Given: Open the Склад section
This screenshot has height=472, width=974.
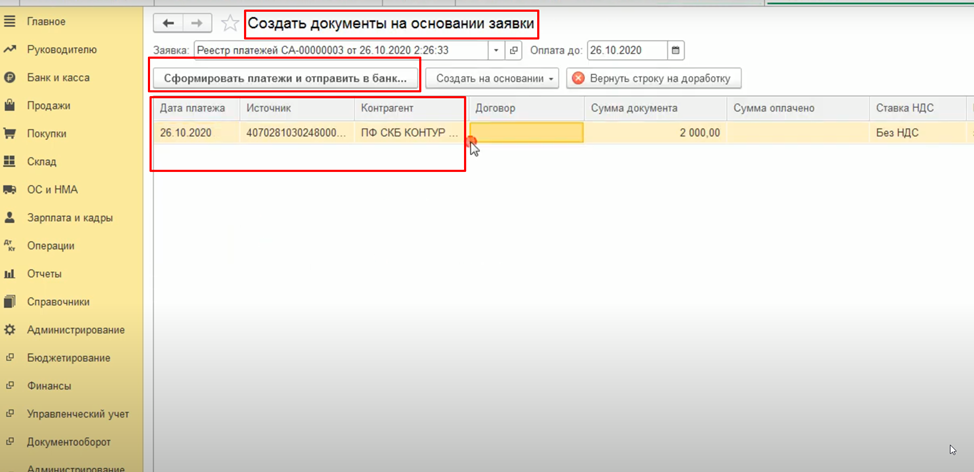Looking at the screenshot, I should point(42,161).
